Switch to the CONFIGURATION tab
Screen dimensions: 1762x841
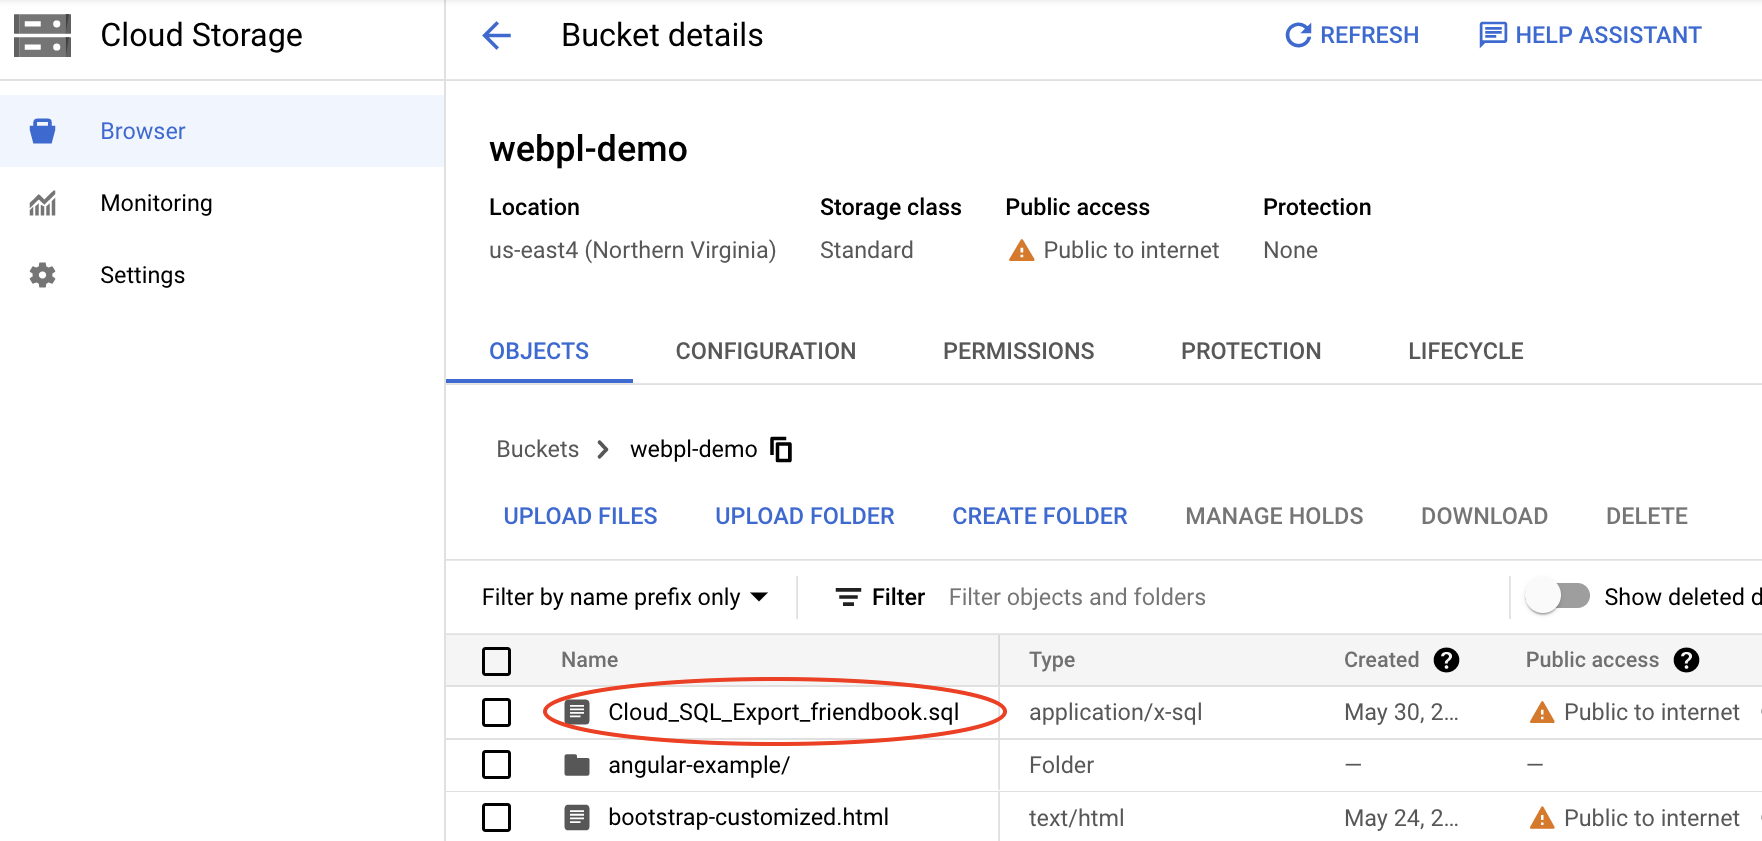coord(766,351)
